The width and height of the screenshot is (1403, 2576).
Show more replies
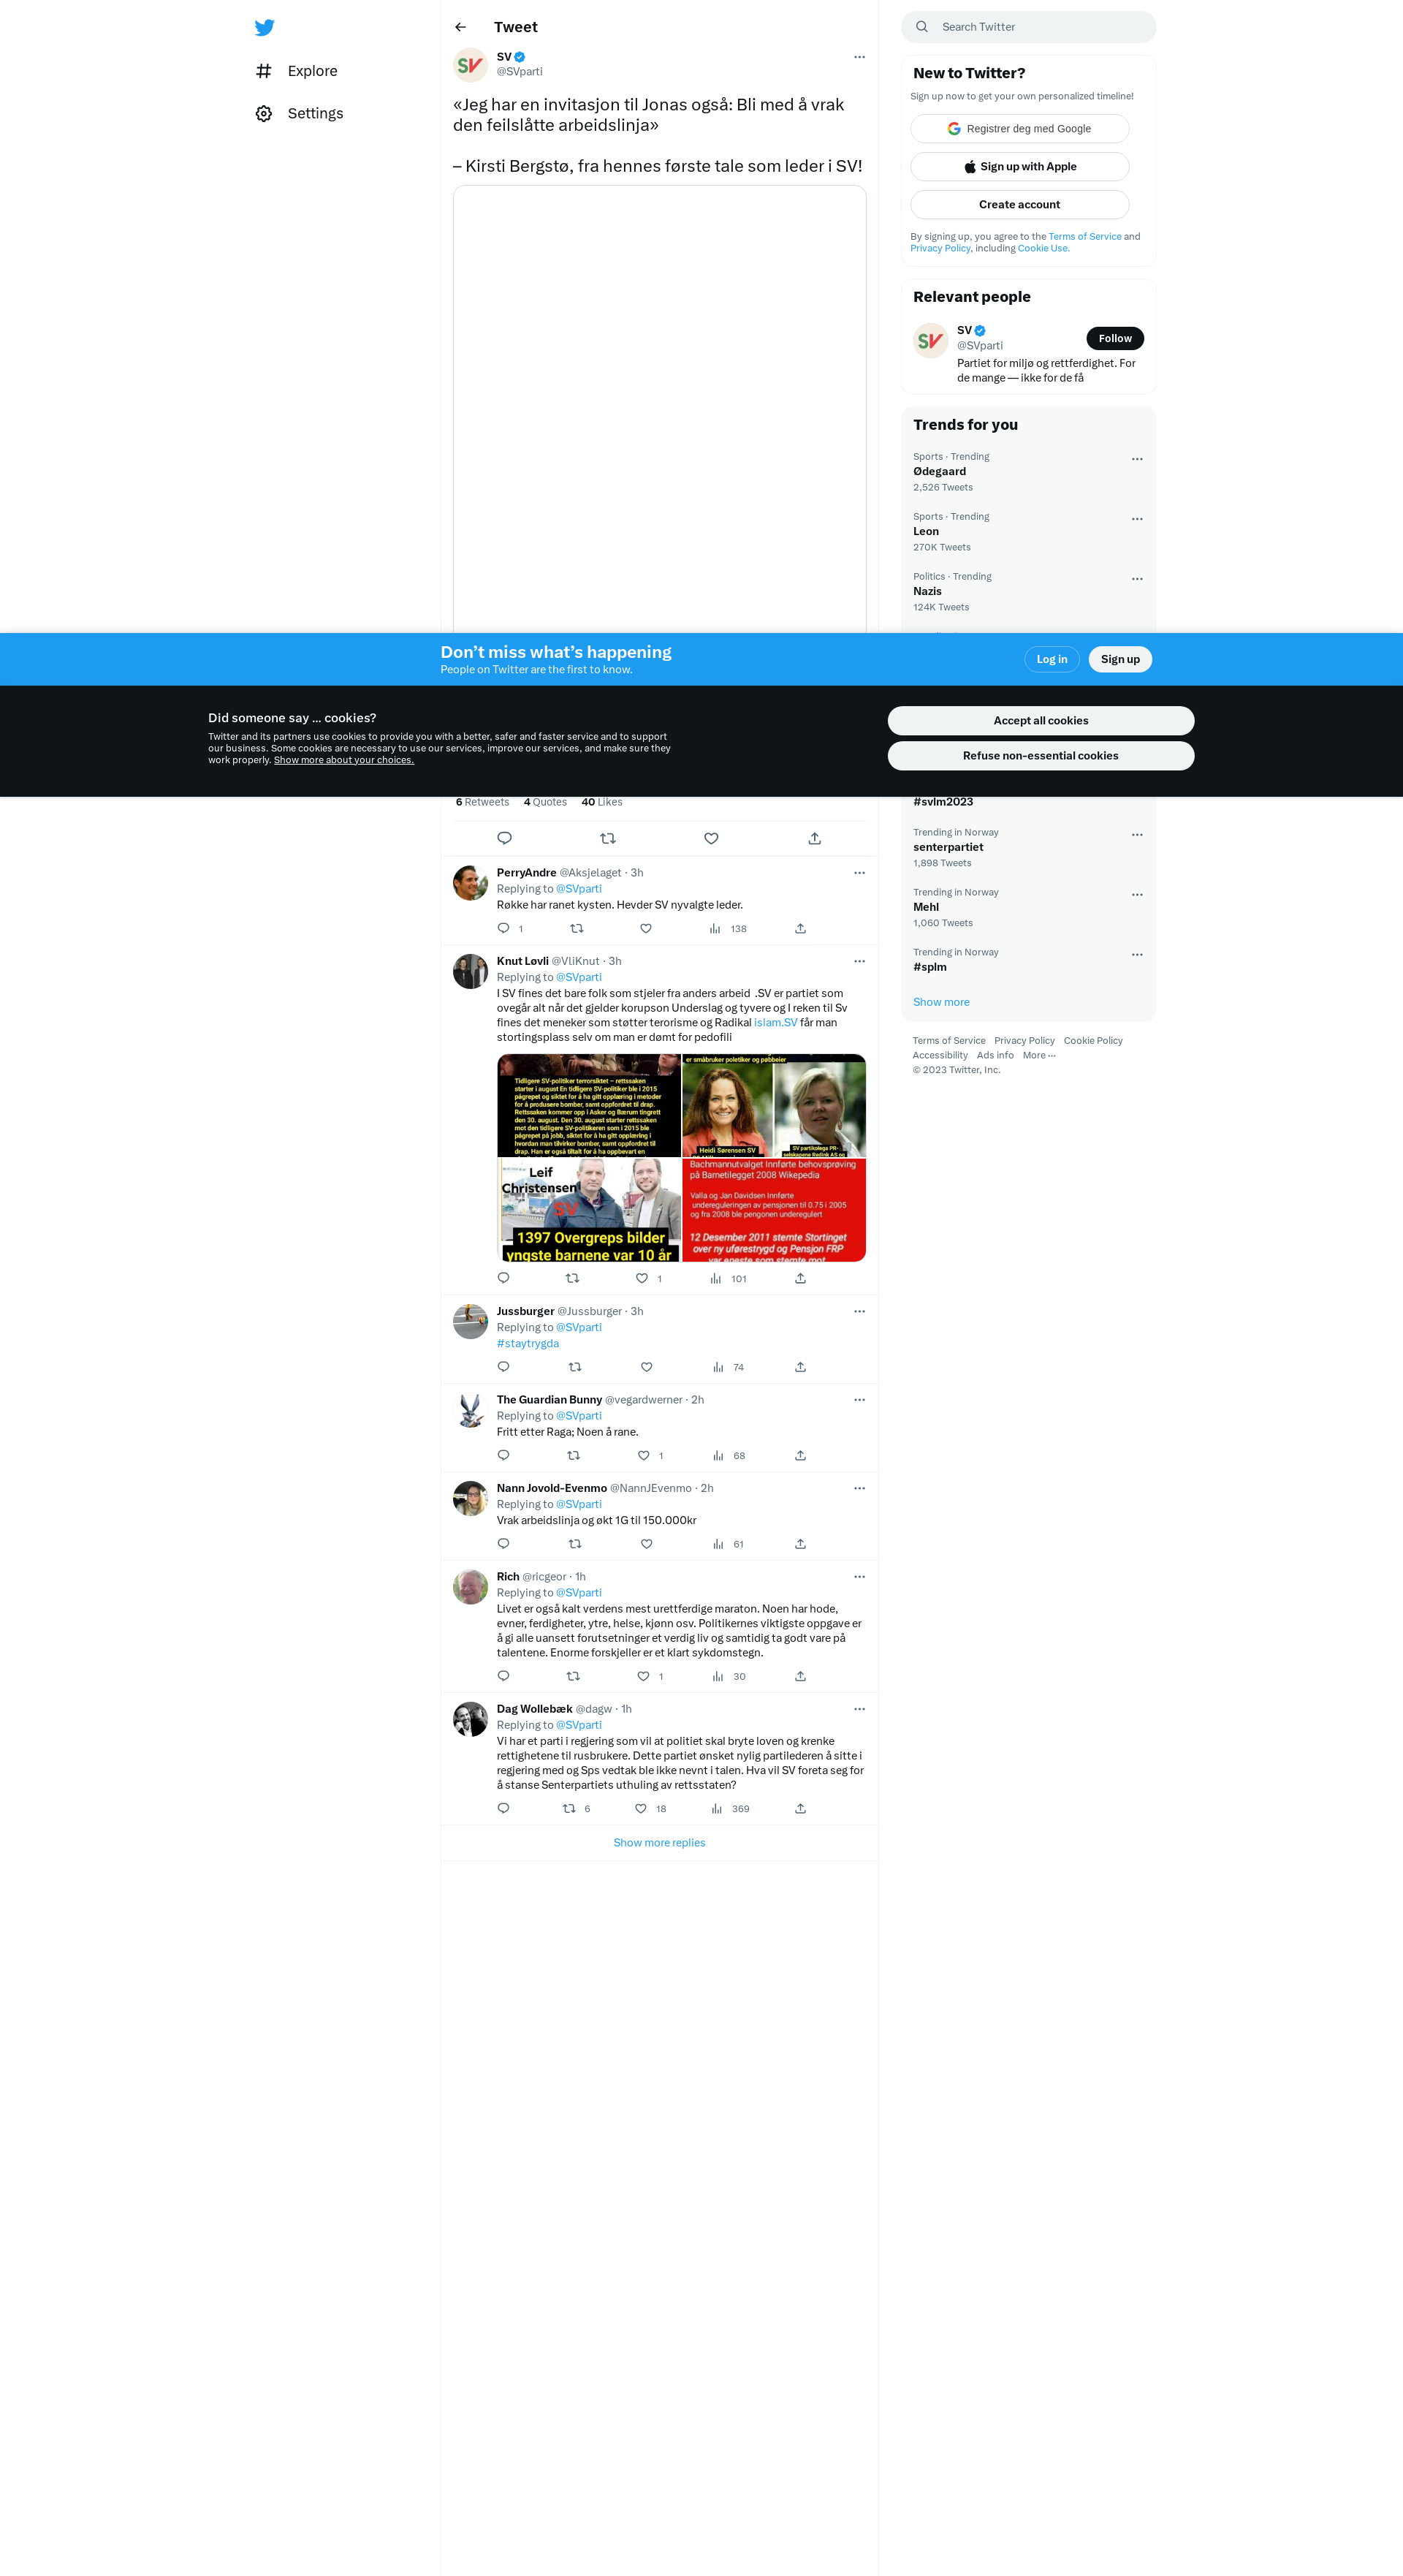[659, 1842]
